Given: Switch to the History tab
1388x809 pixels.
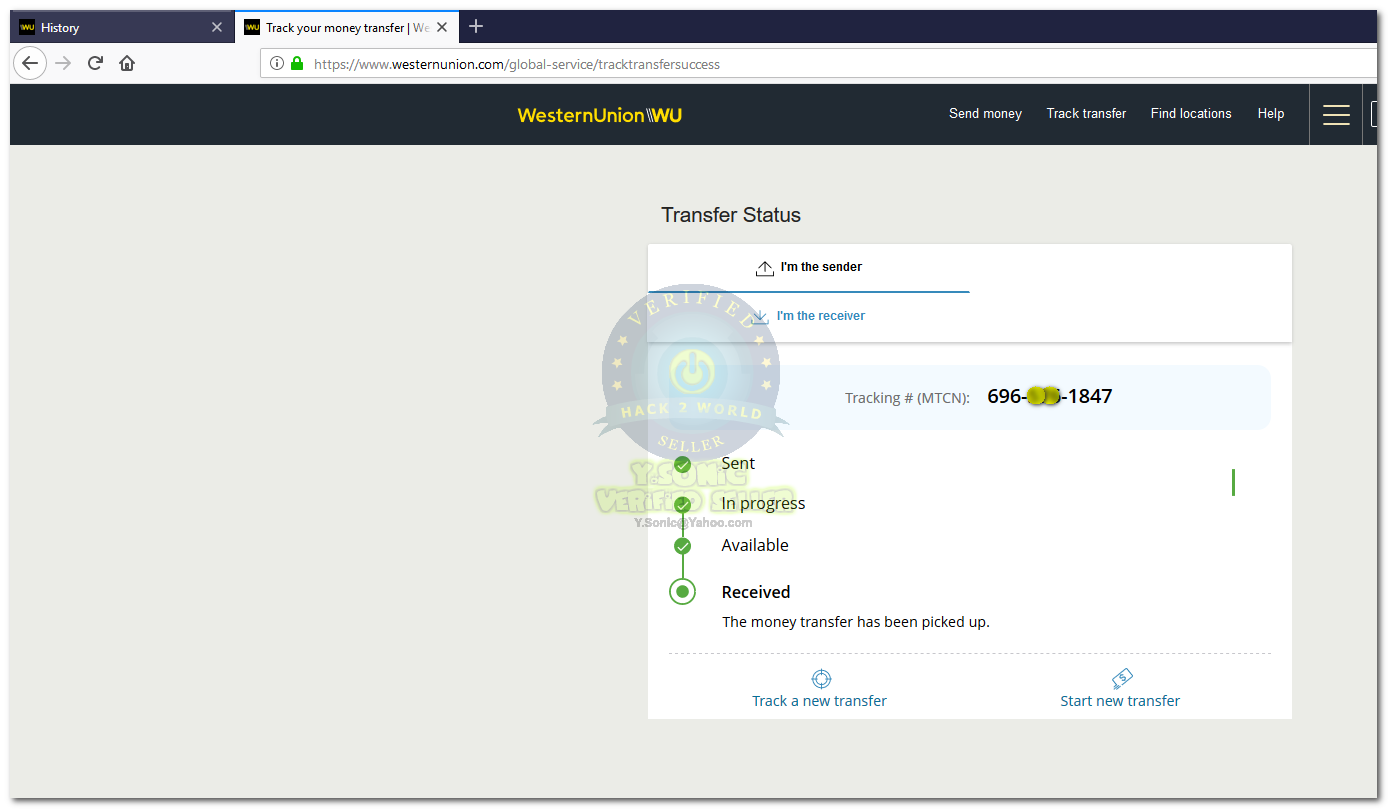Looking at the screenshot, I should click(122, 27).
